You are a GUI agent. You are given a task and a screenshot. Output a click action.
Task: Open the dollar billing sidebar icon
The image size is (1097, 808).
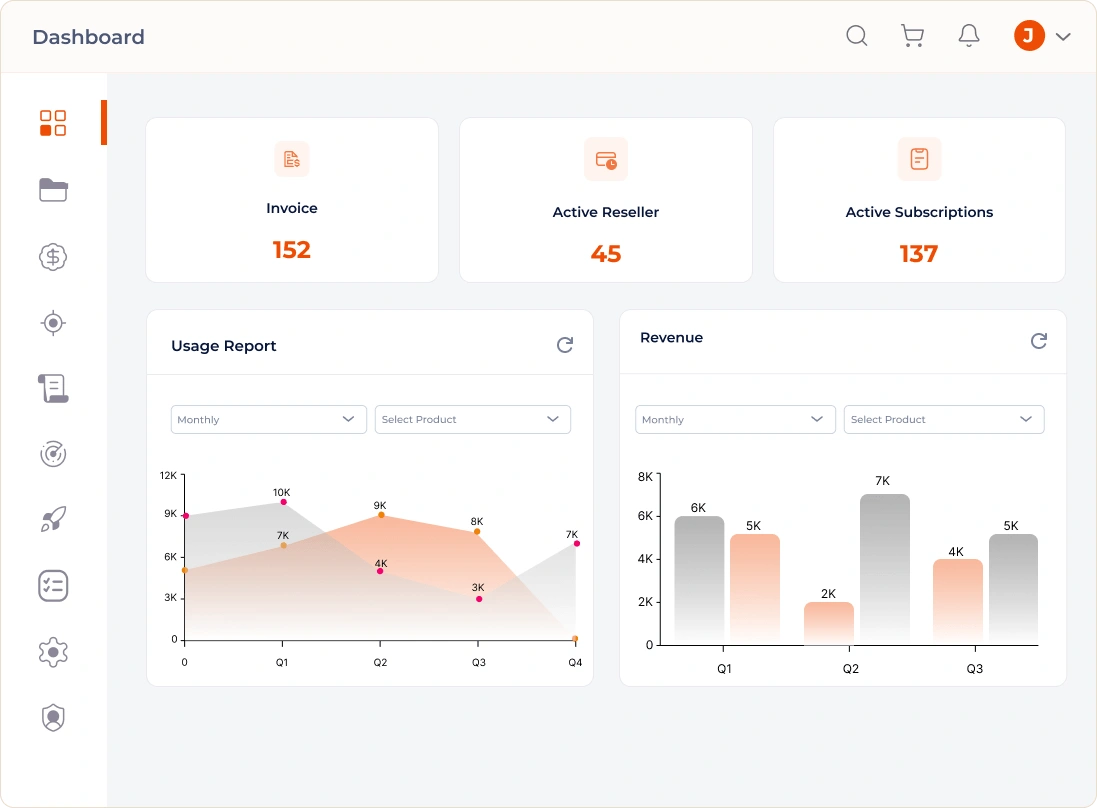click(x=53, y=257)
